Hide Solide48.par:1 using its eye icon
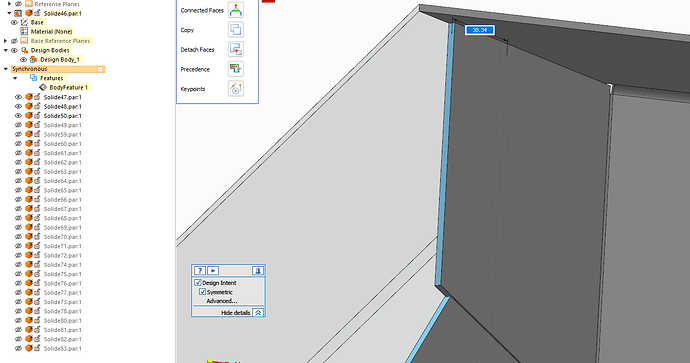 (x=18, y=106)
